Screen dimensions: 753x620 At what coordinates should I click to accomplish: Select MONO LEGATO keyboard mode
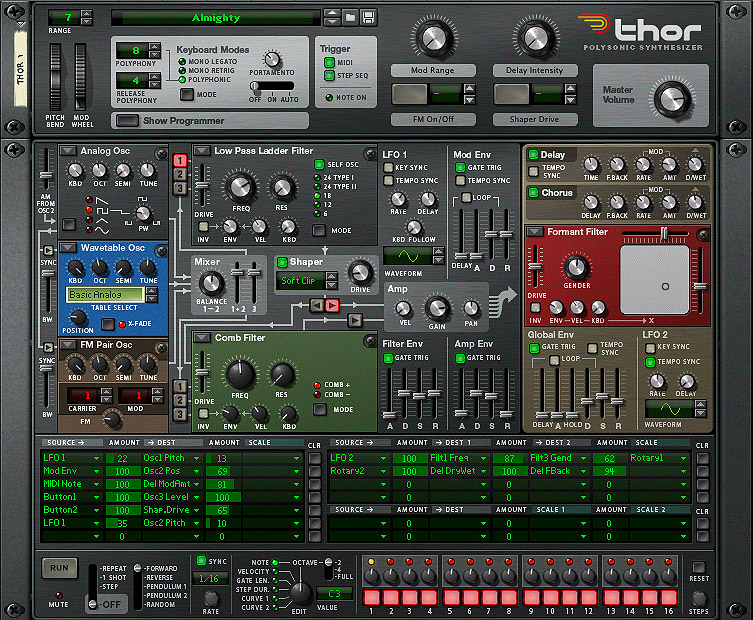pyautogui.click(x=182, y=61)
